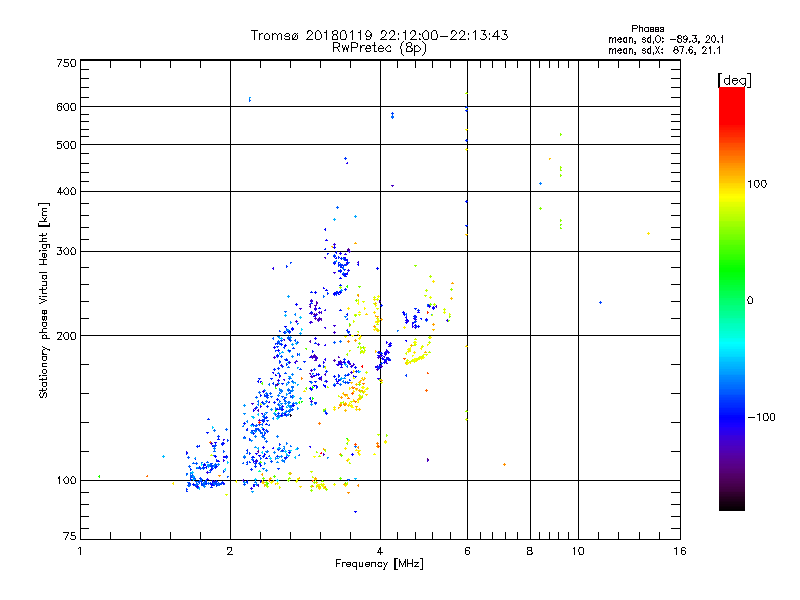This screenshot has height=600, width=800.
Task: Select the 'mean, sd,O: -89.3, 20.1' line
Action: click(x=666, y=39)
